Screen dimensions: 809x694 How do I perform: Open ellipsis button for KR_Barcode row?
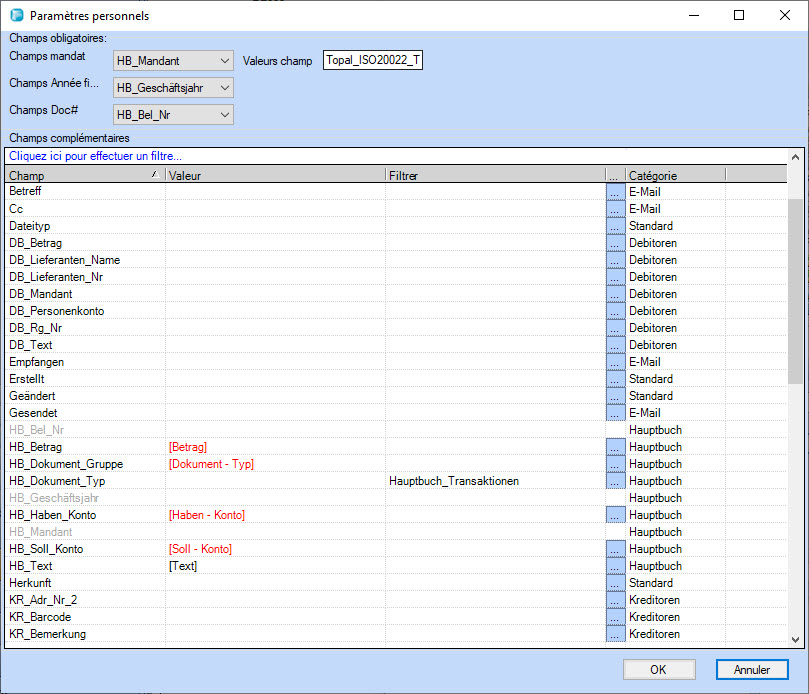(615, 617)
